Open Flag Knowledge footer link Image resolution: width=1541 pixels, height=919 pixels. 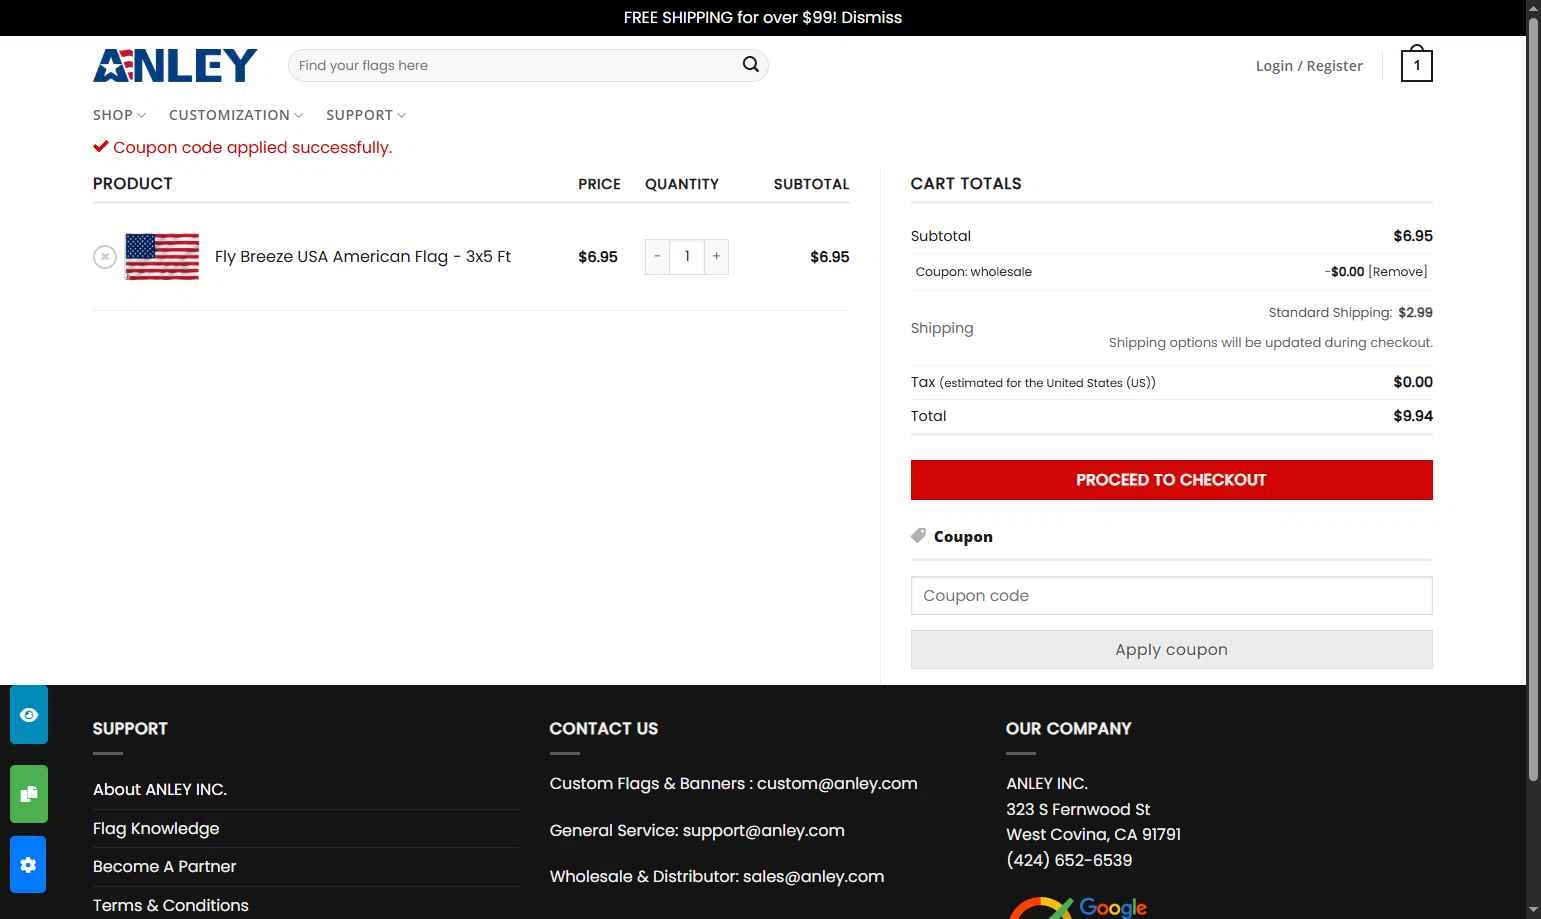[x=156, y=829]
